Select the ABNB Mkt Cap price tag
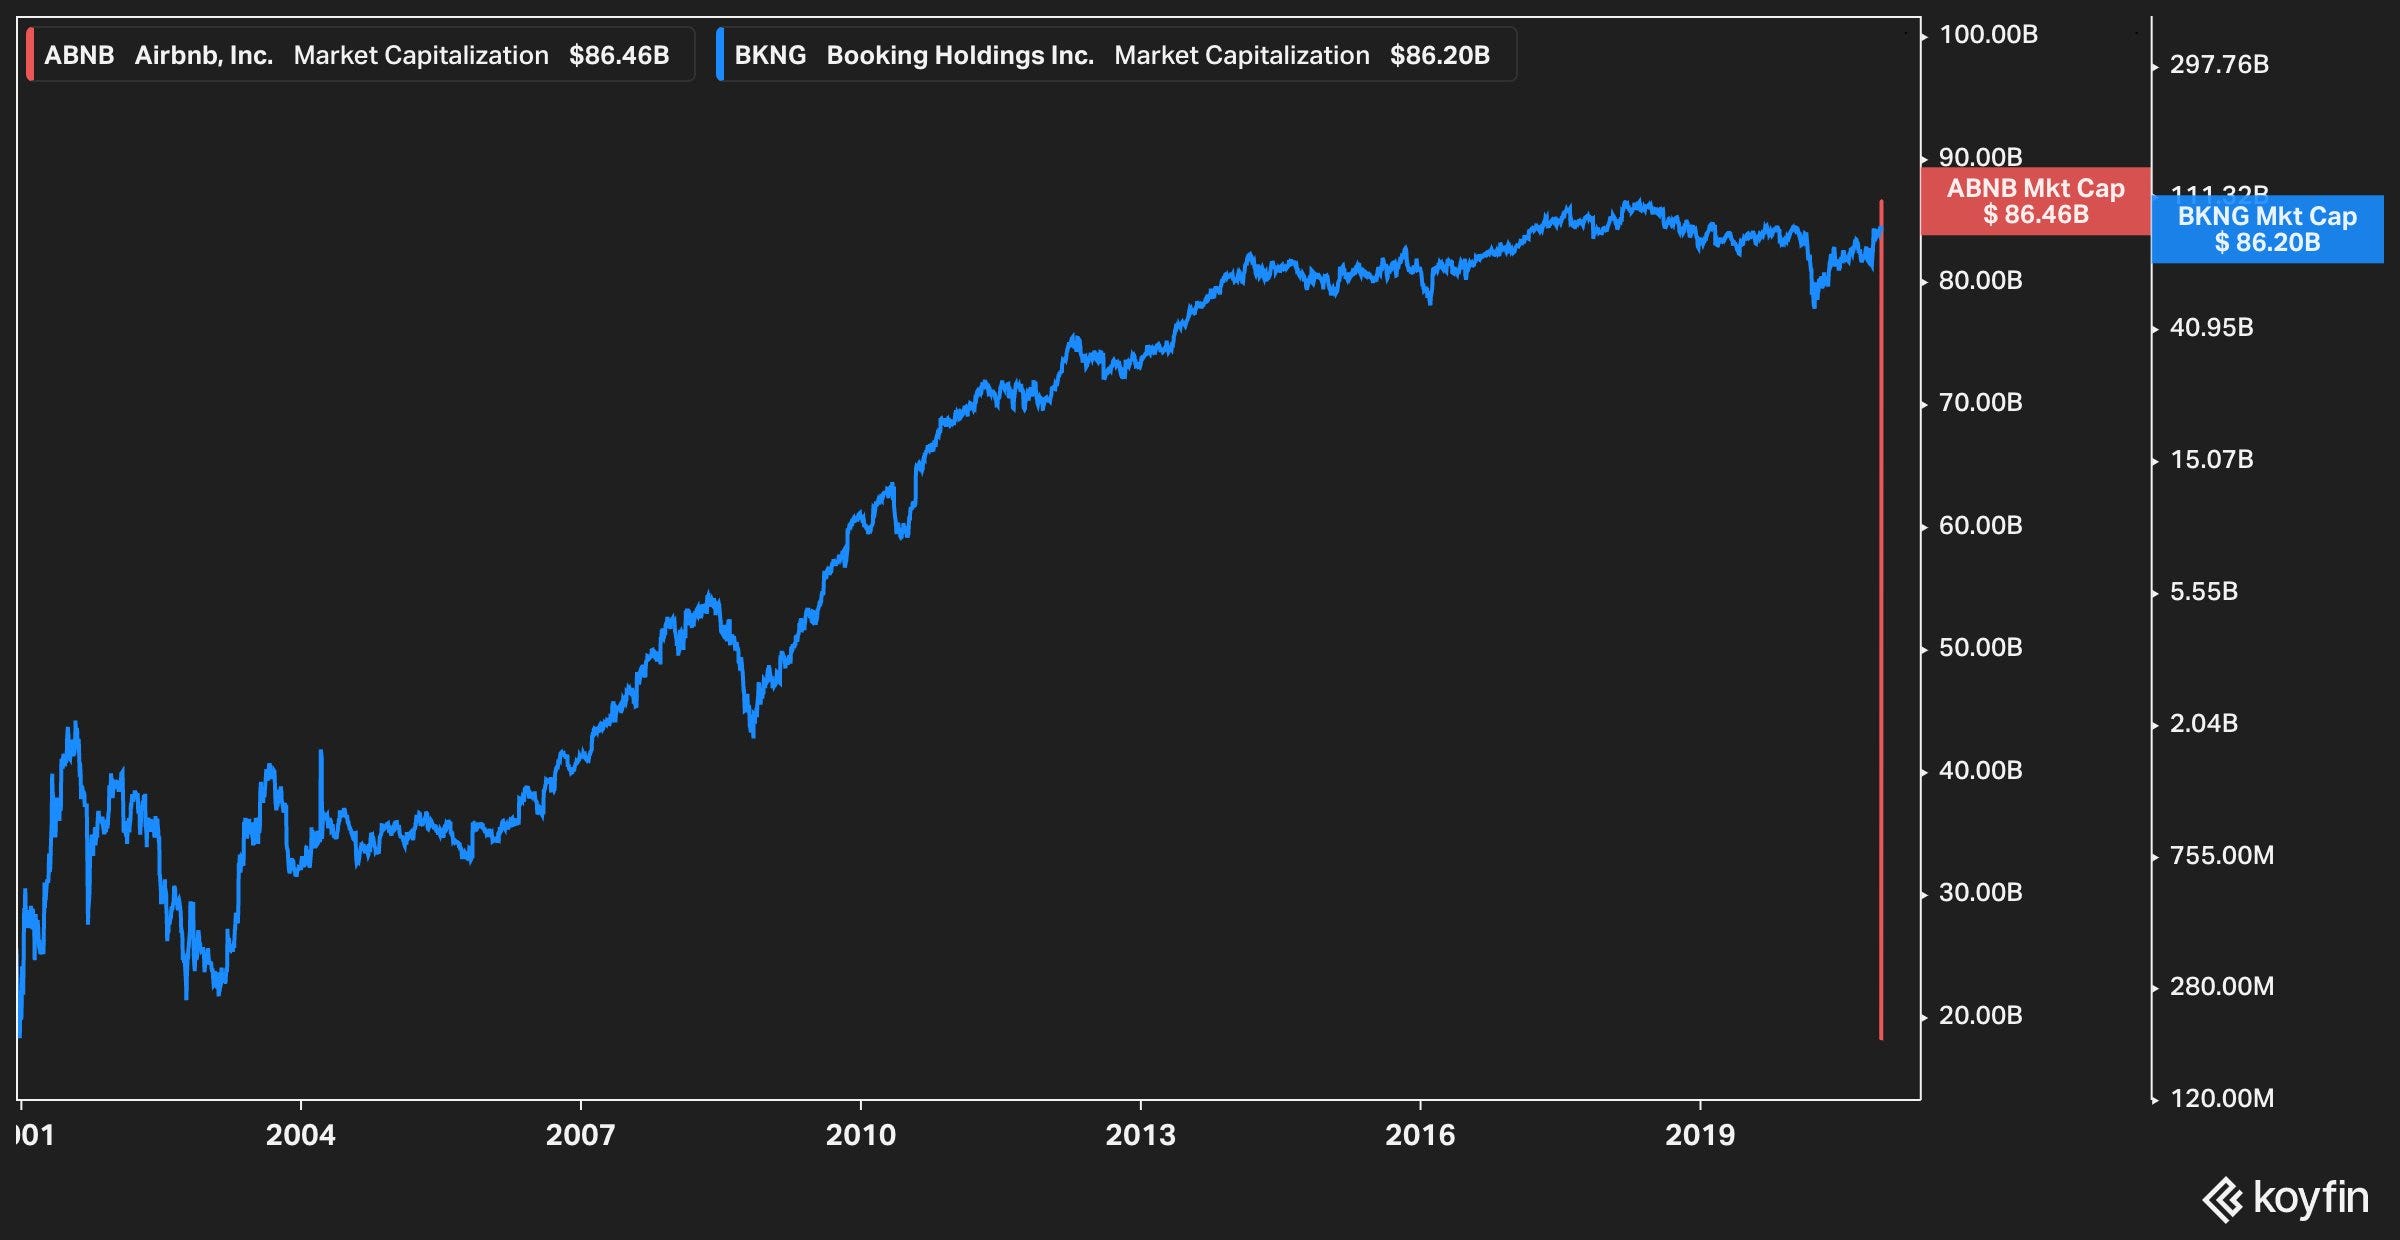 (2036, 201)
